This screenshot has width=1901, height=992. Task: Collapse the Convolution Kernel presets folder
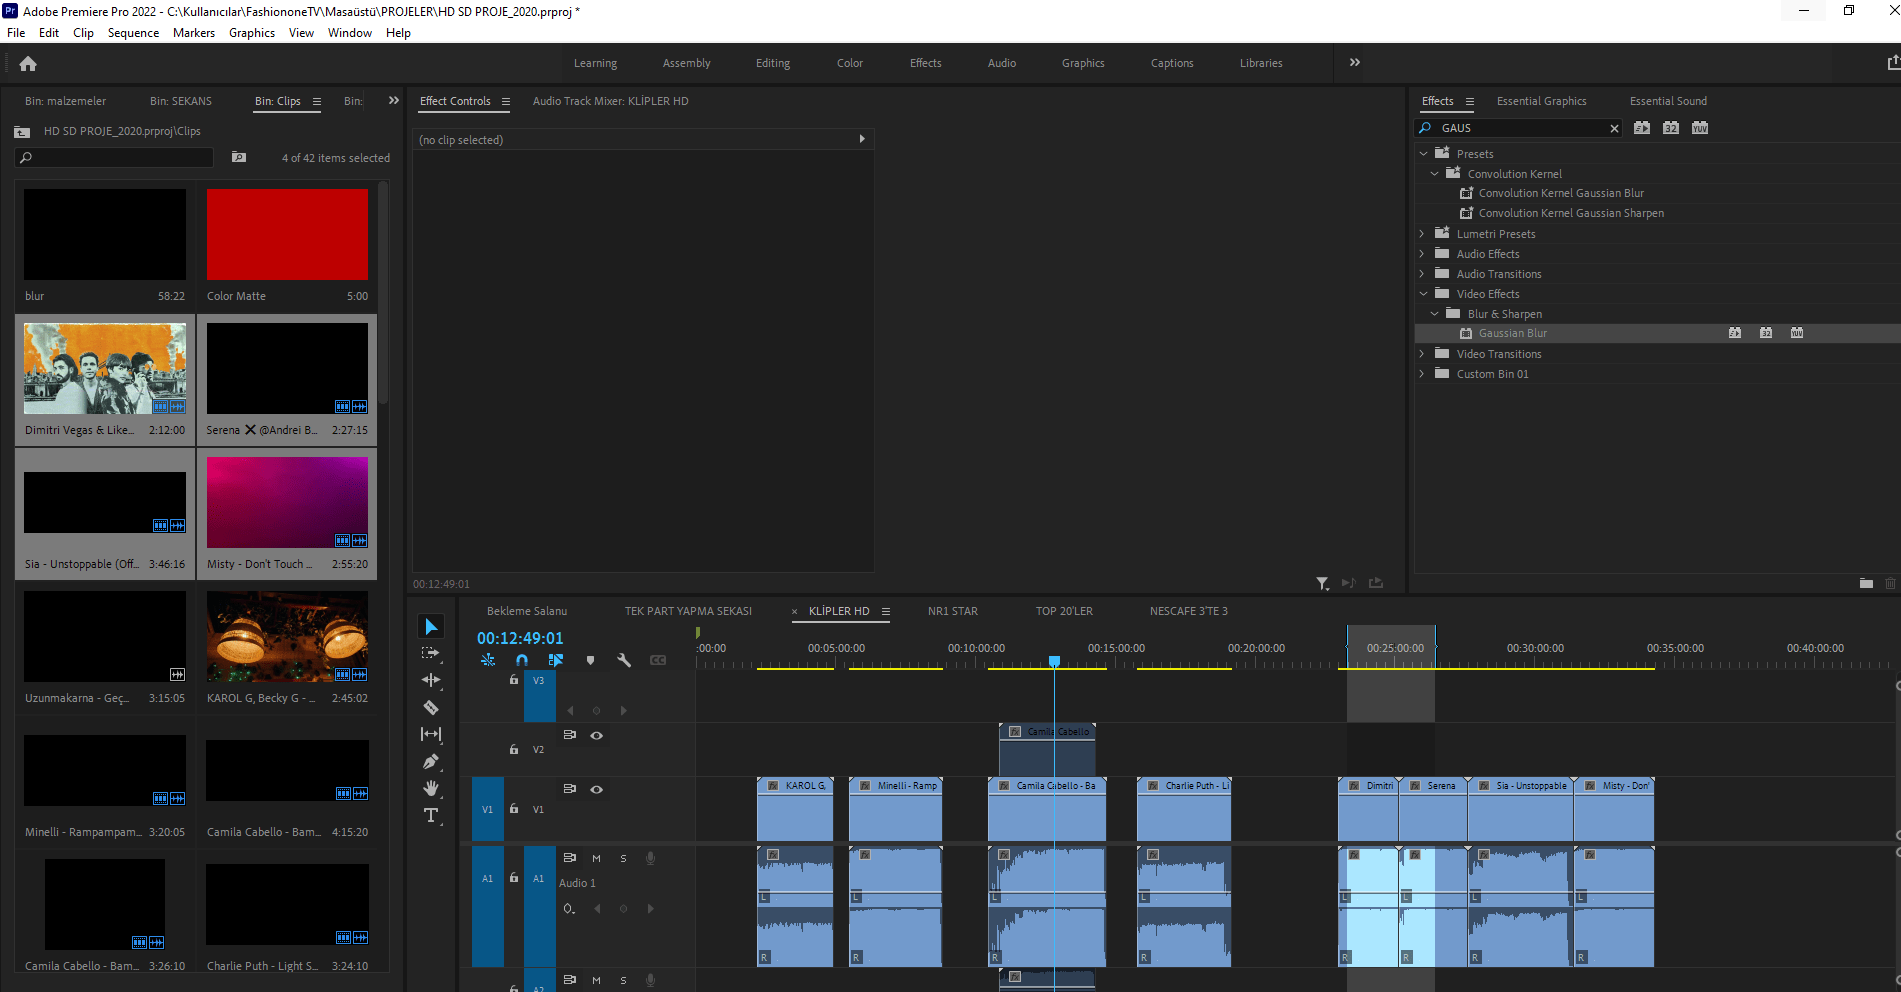pyautogui.click(x=1434, y=173)
